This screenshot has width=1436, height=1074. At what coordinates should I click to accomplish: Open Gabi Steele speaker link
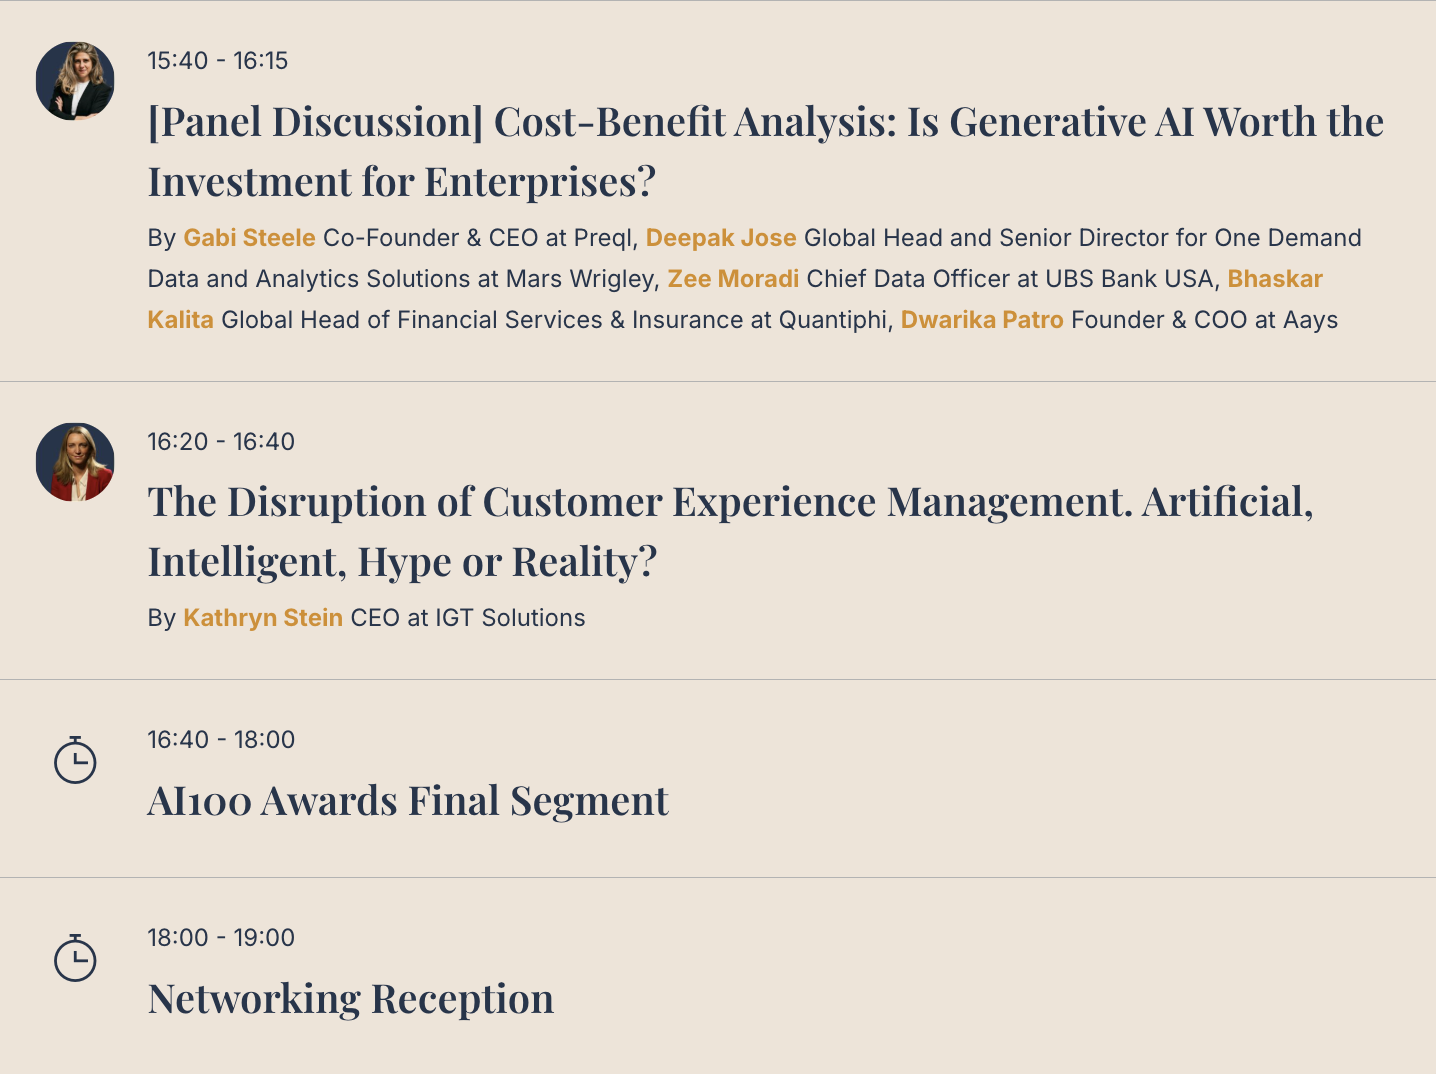pos(249,238)
